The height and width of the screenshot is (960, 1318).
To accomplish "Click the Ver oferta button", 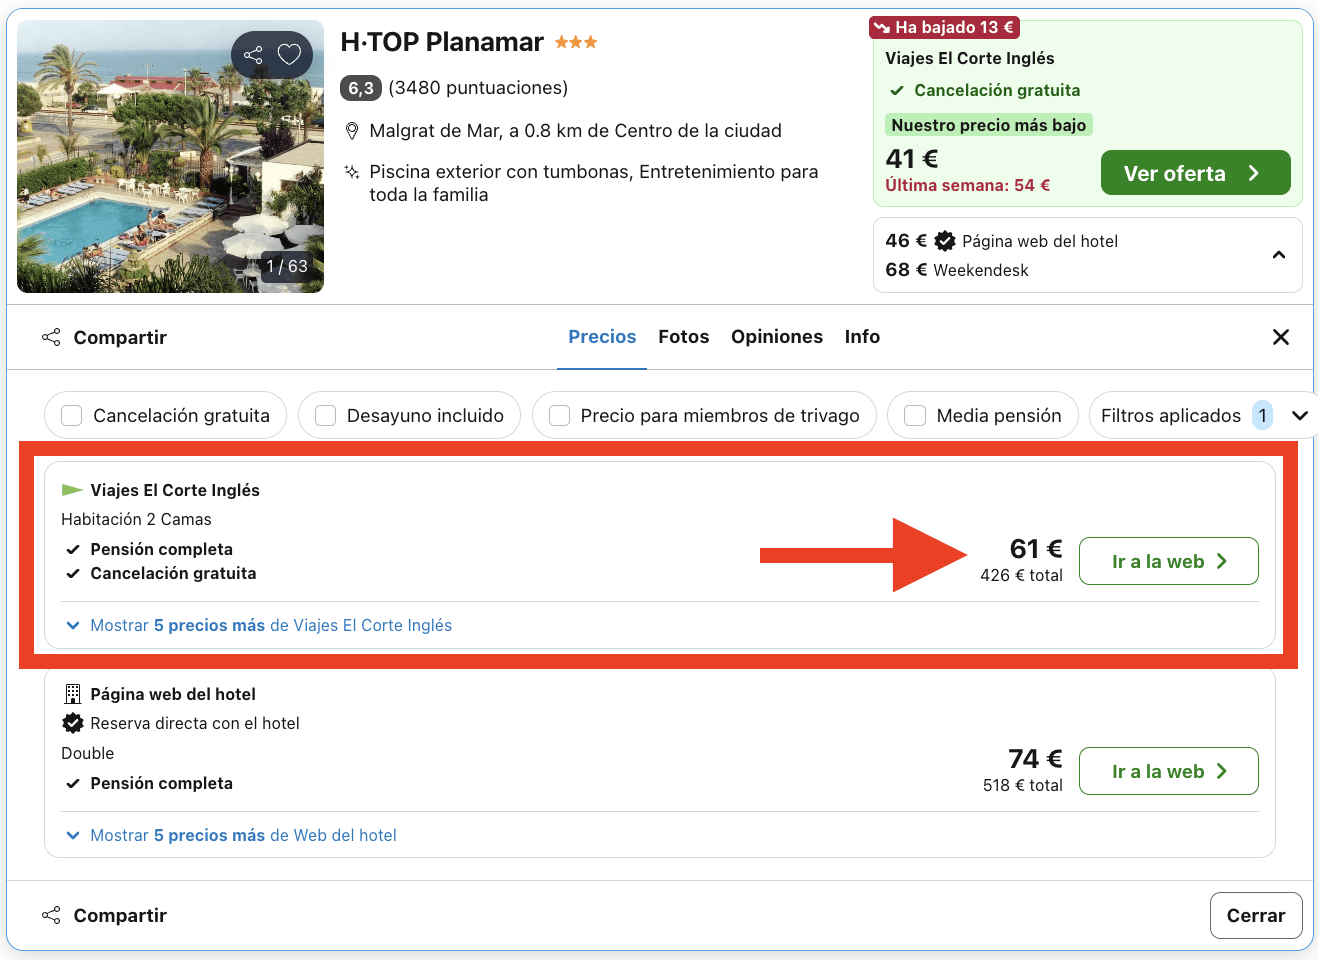I will coord(1195,172).
